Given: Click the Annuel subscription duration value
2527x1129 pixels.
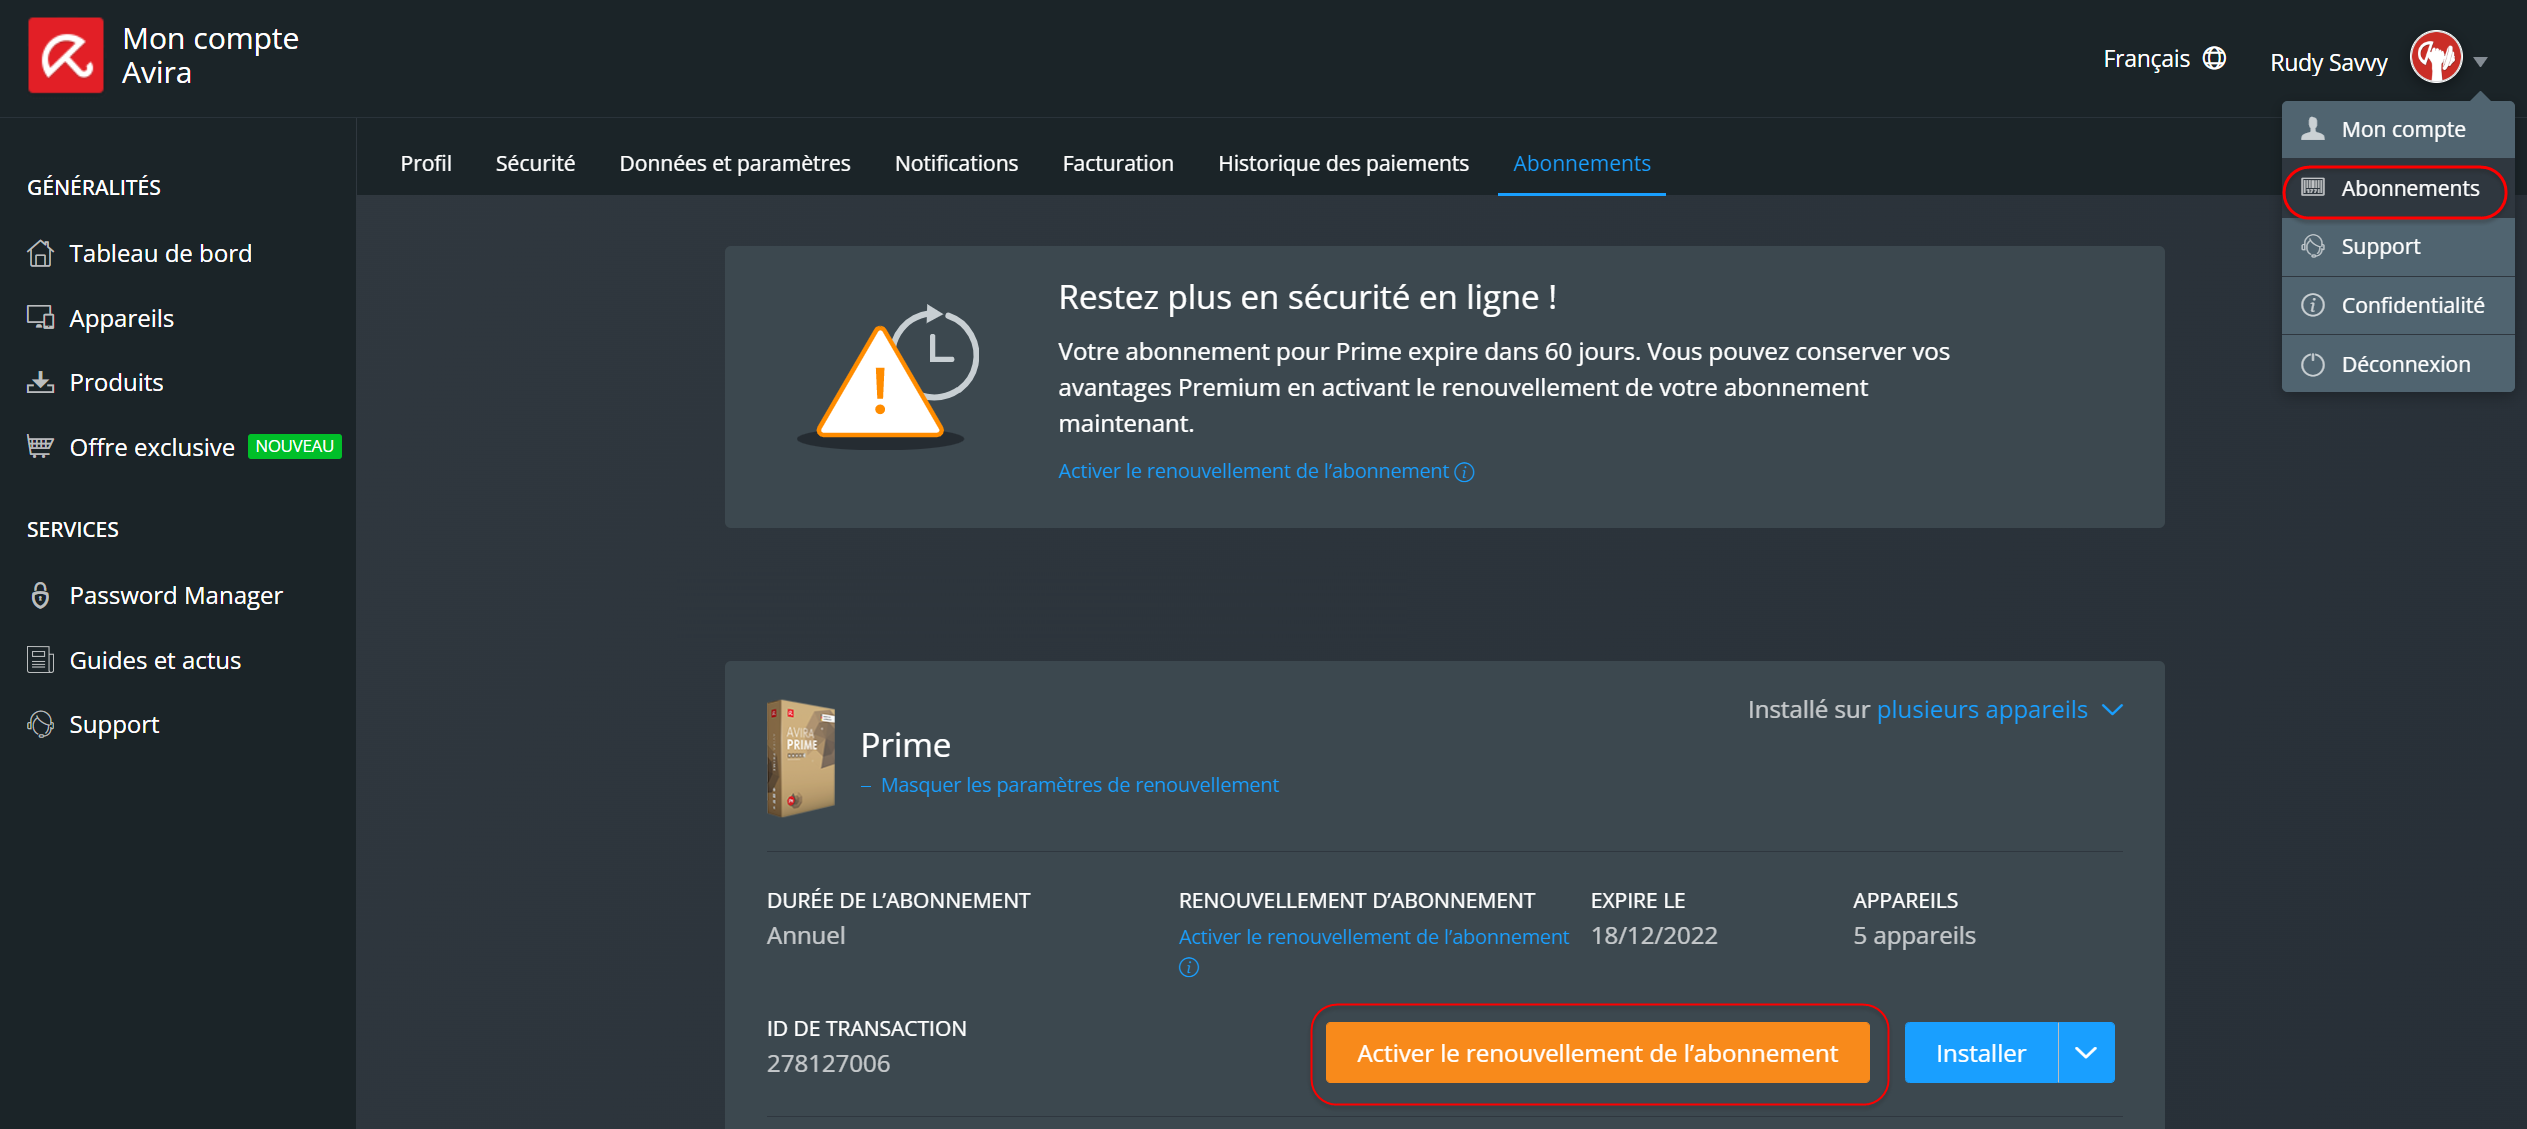Looking at the screenshot, I should [x=806, y=935].
